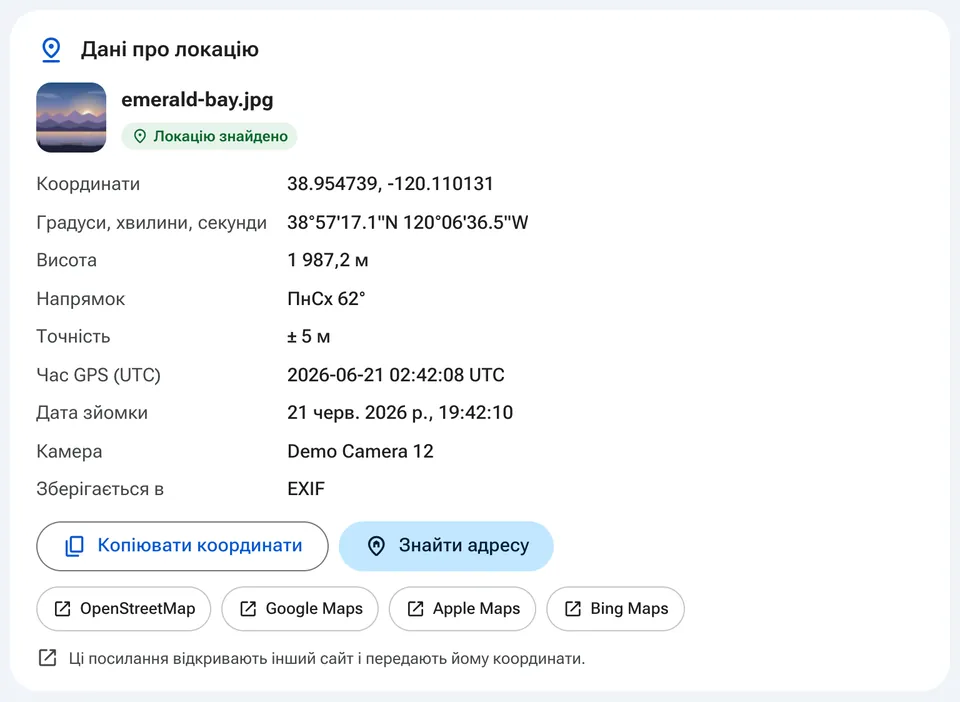Click the direction value ПнСх 62°
This screenshot has width=960, height=702.
click(326, 299)
